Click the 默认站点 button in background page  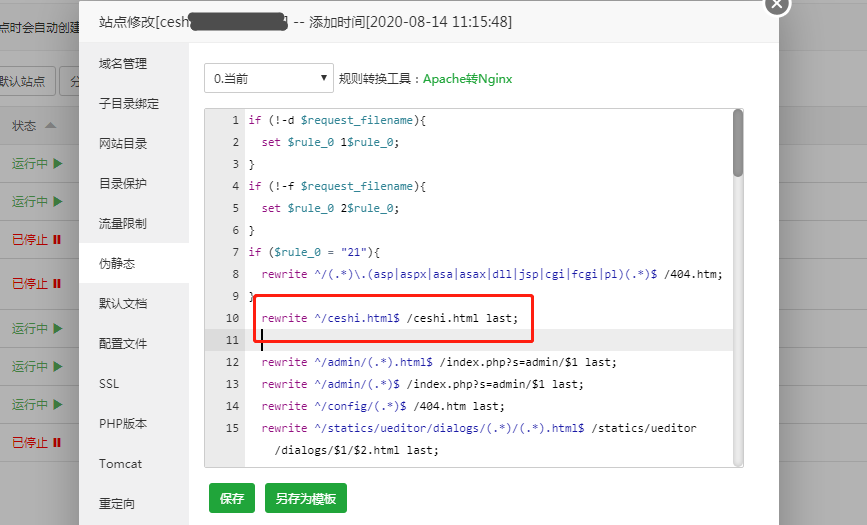(x=27, y=81)
